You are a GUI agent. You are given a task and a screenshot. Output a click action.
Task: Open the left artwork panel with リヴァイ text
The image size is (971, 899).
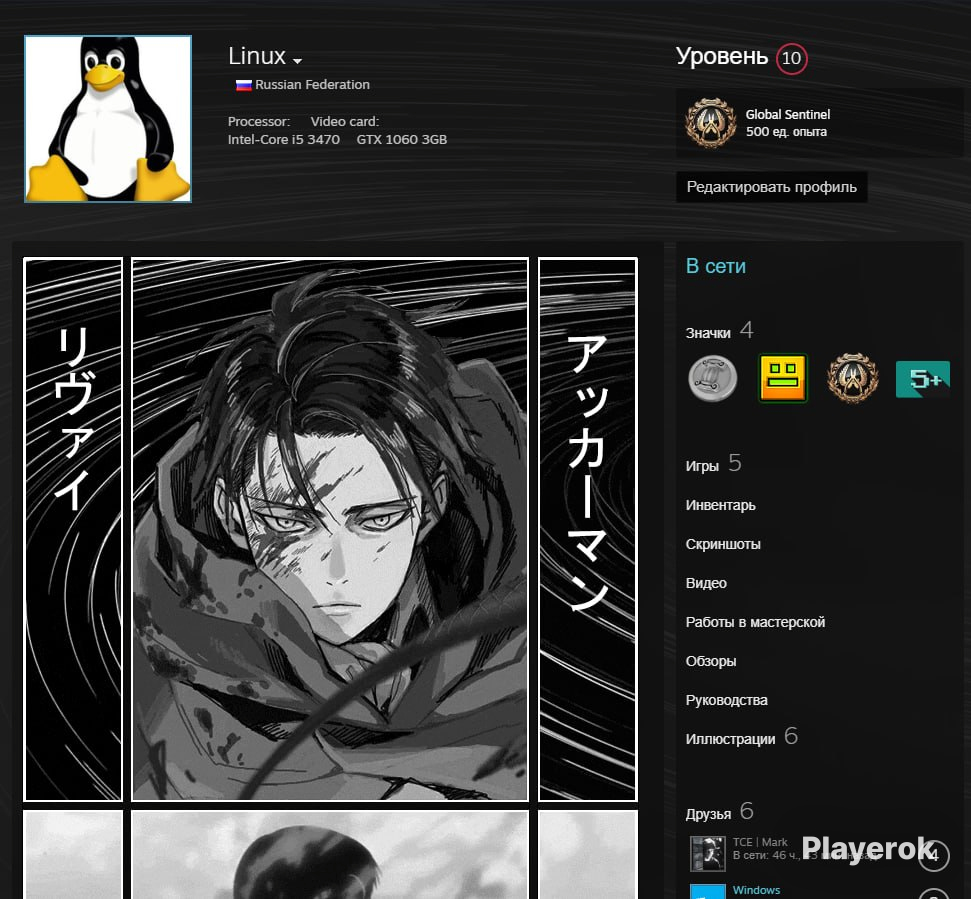(73, 529)
